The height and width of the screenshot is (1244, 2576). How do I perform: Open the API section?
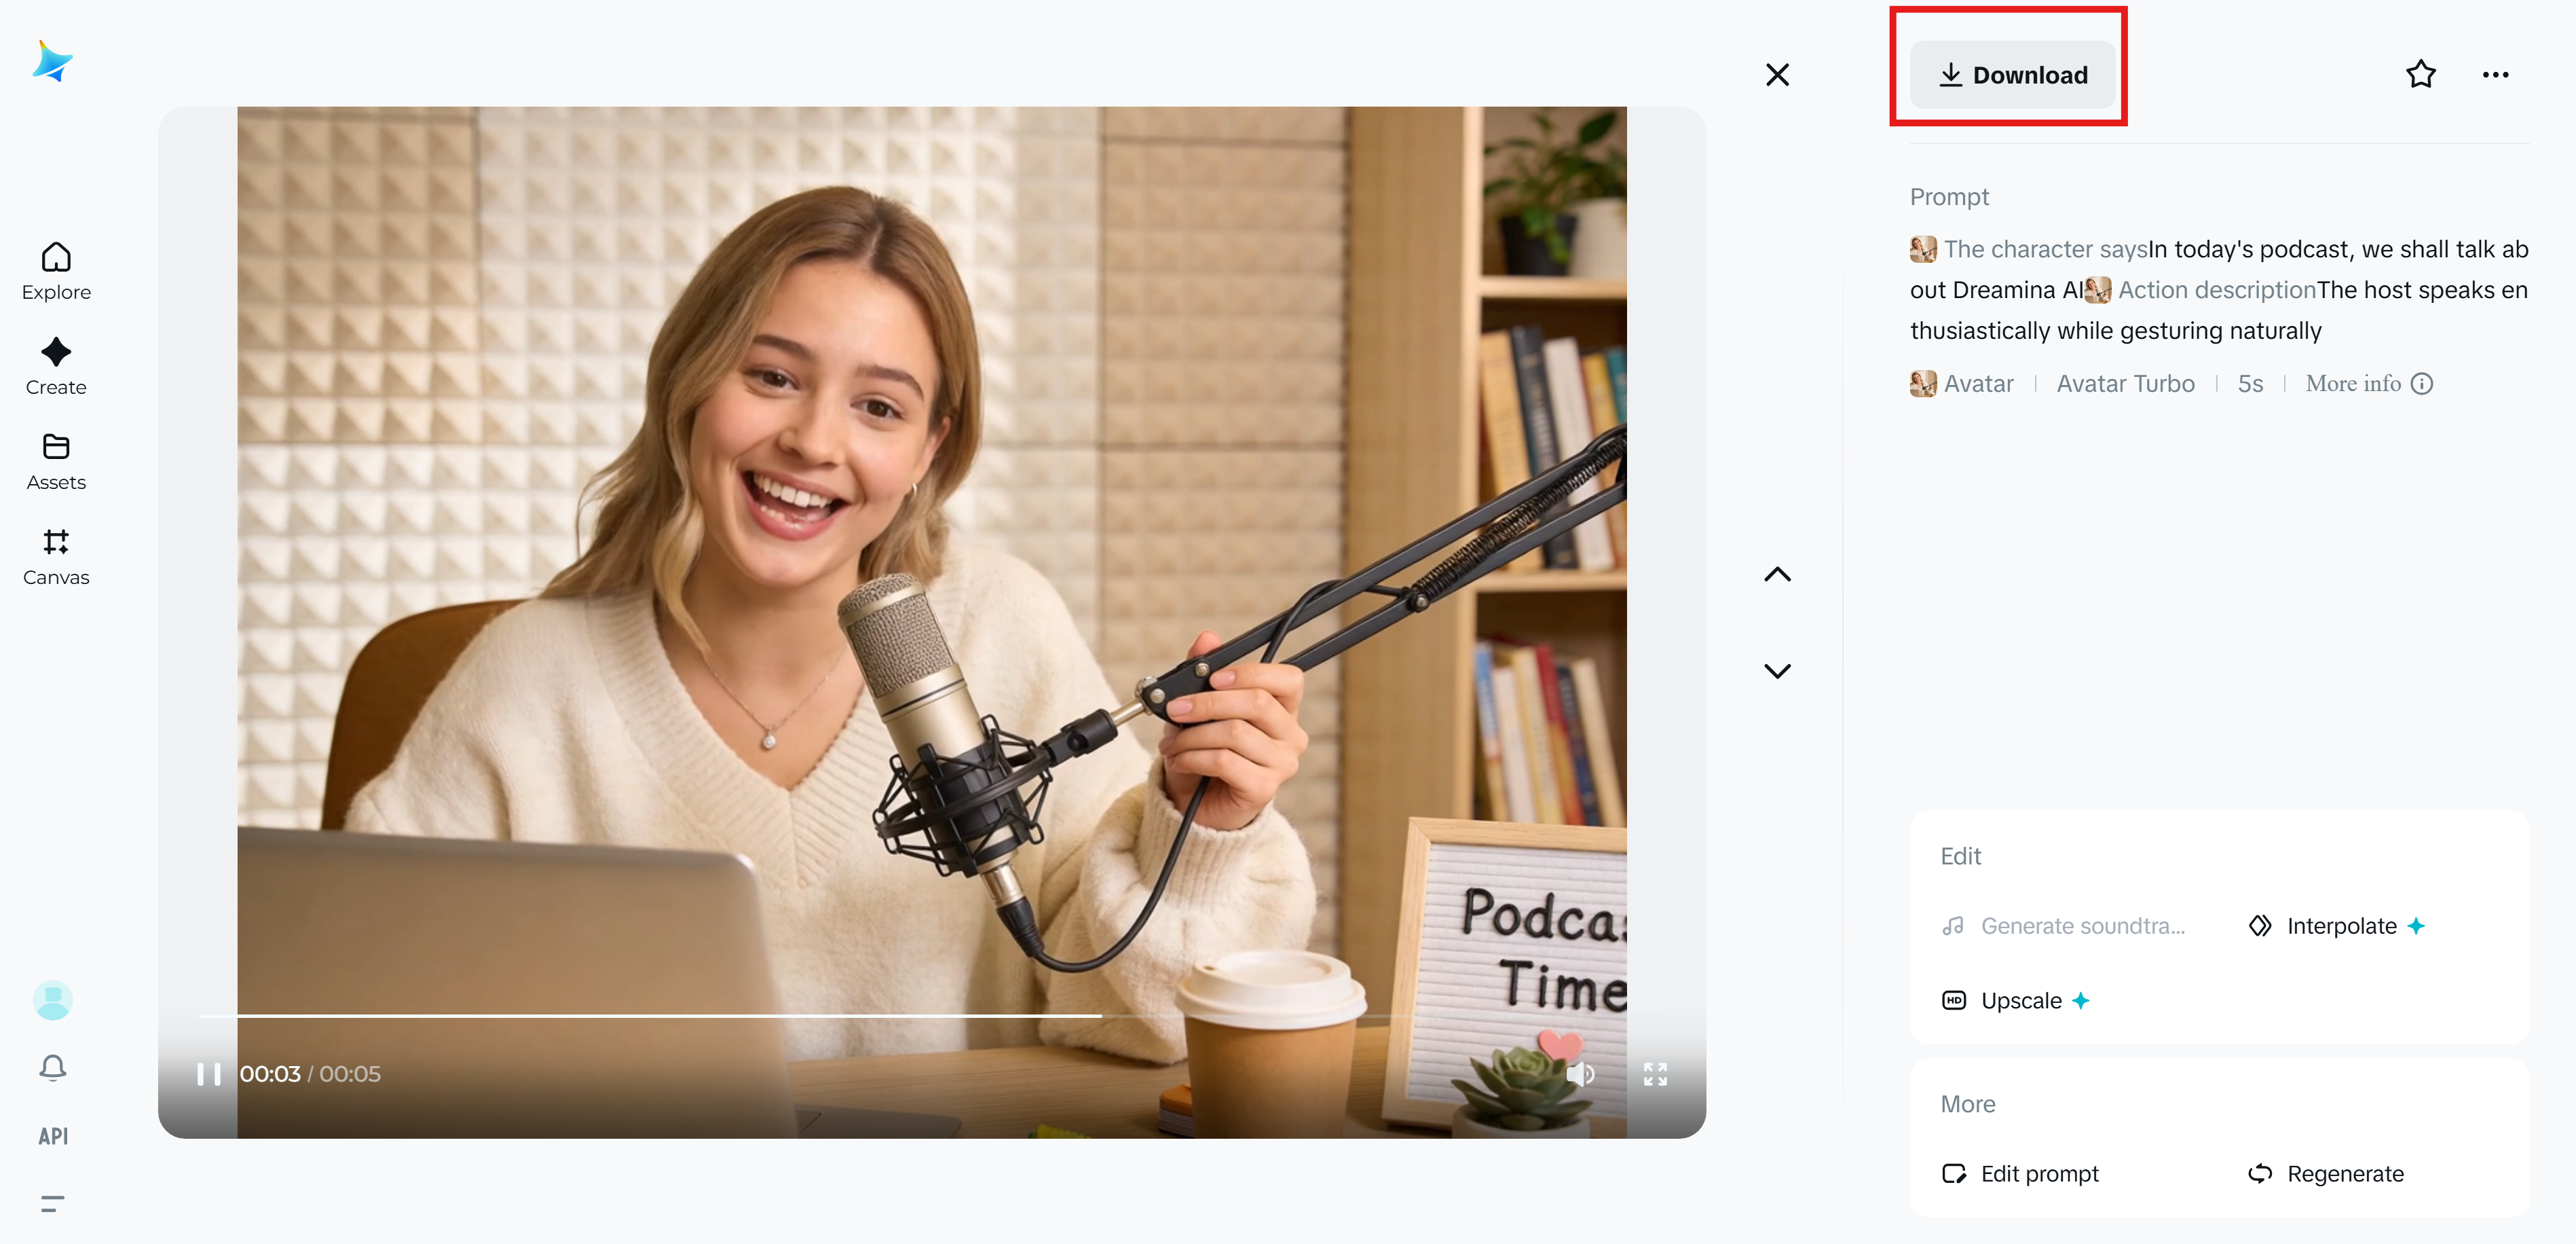click(53, 1136)
